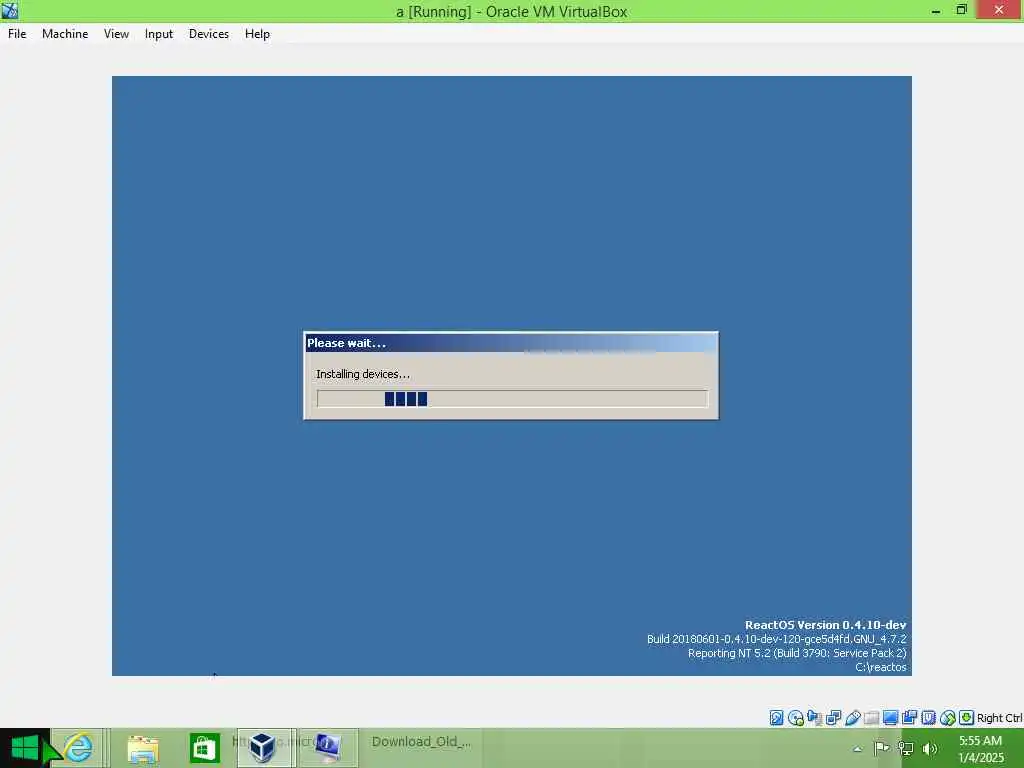This screenshot has width=1024, height=768.
Task: Open the Input menu
Action: coord(159,34)
